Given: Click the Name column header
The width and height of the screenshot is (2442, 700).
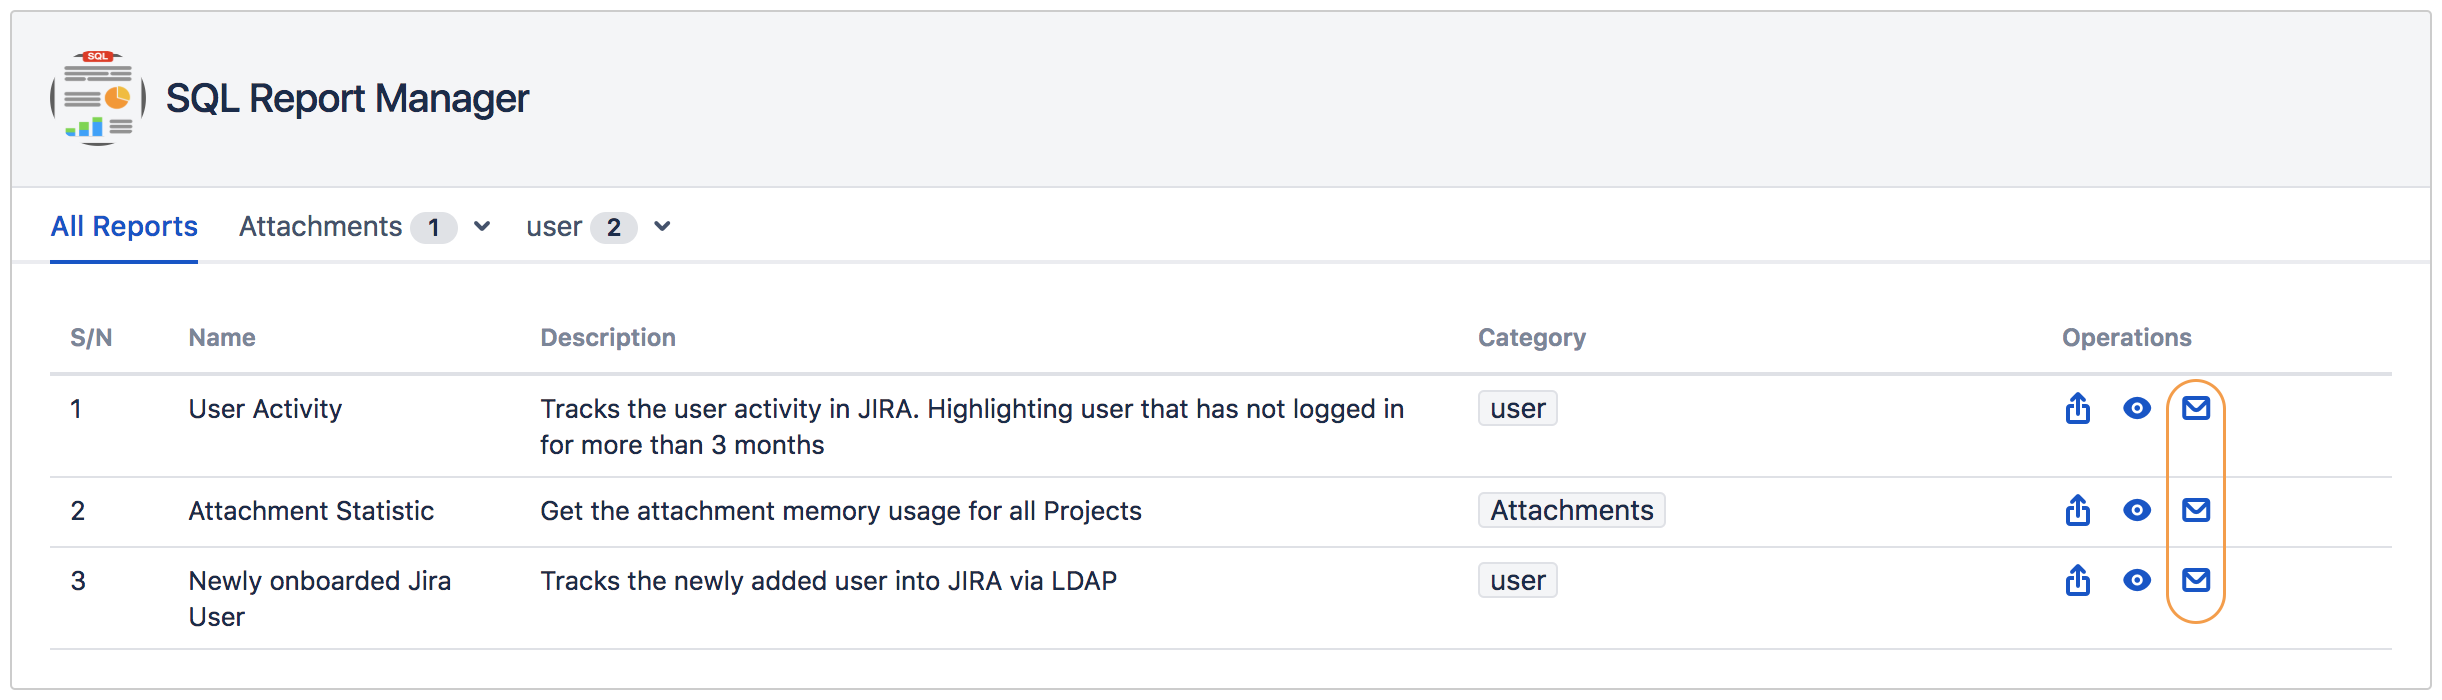Looking at the screenshot, I should (222, 338).
